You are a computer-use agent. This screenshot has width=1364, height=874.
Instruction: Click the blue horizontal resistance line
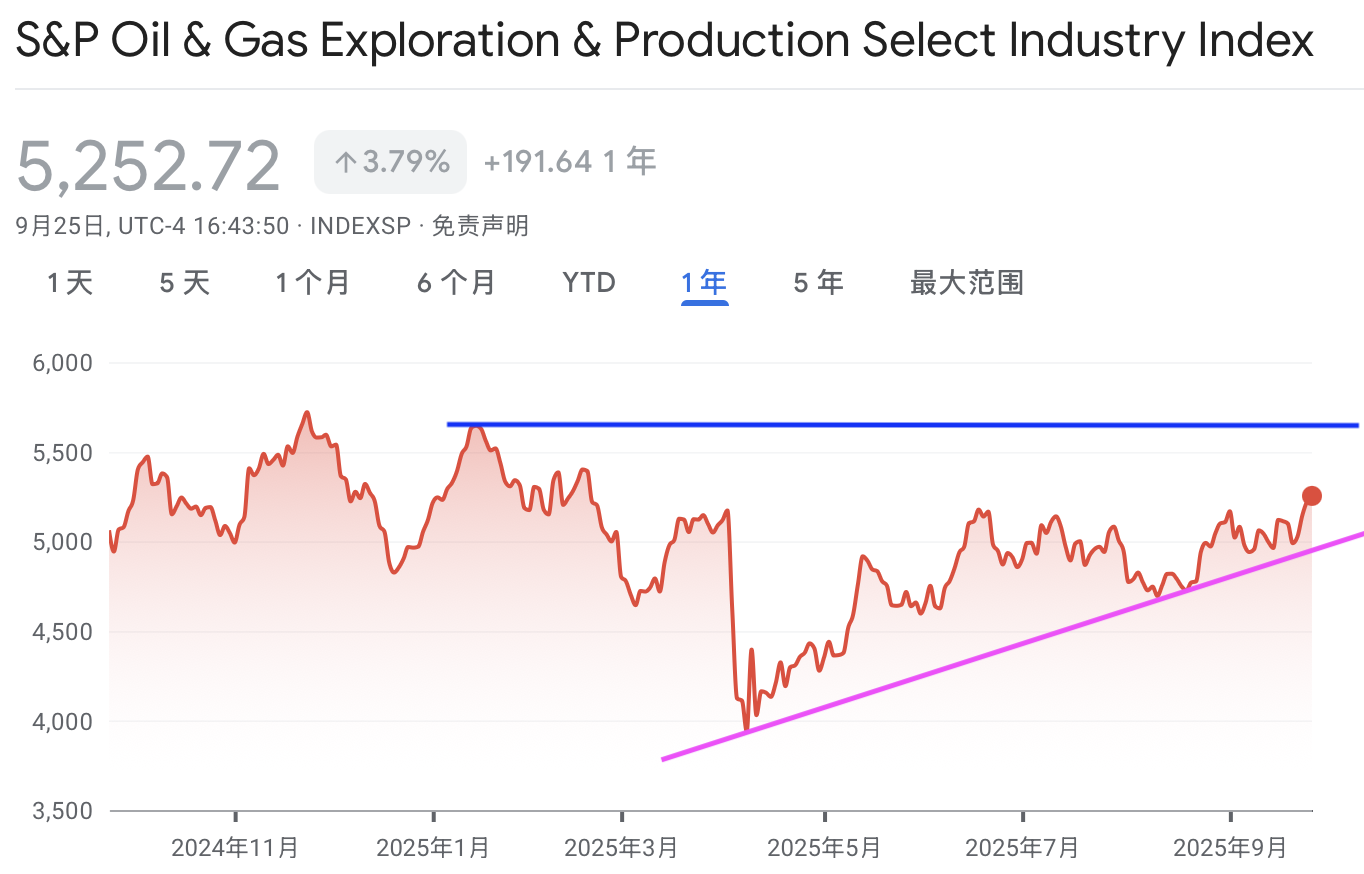click(902, 425)
